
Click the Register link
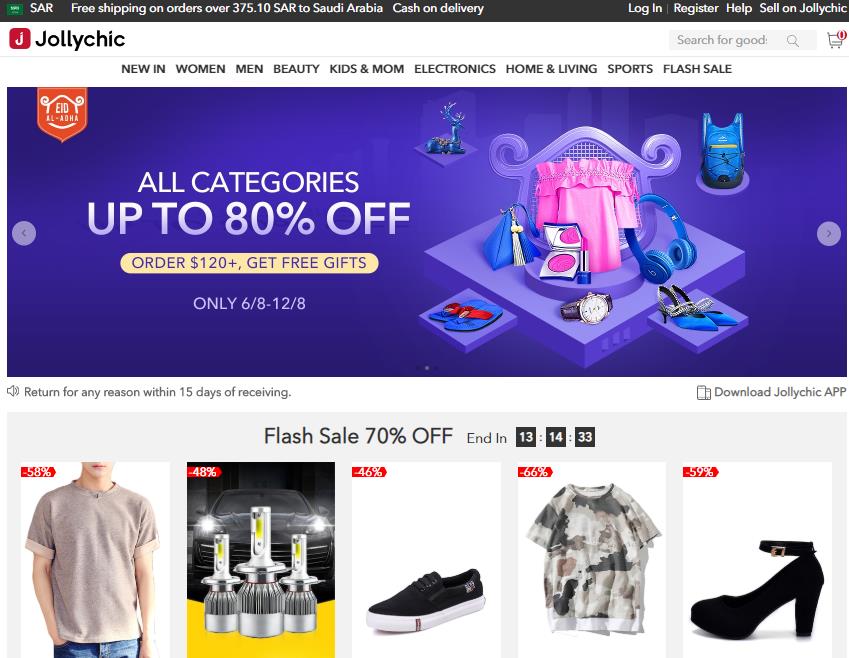click(x=696, y=8)
